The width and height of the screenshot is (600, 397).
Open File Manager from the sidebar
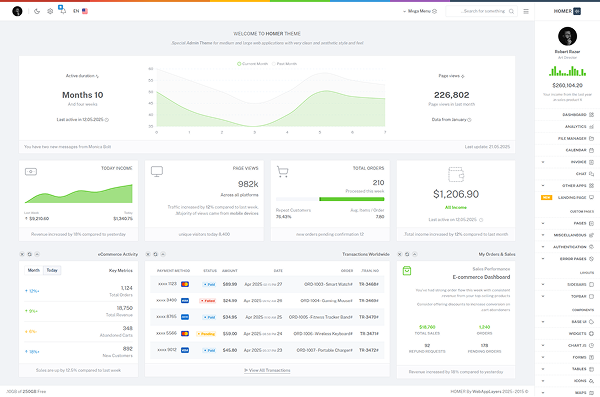(x=567, y=138)
